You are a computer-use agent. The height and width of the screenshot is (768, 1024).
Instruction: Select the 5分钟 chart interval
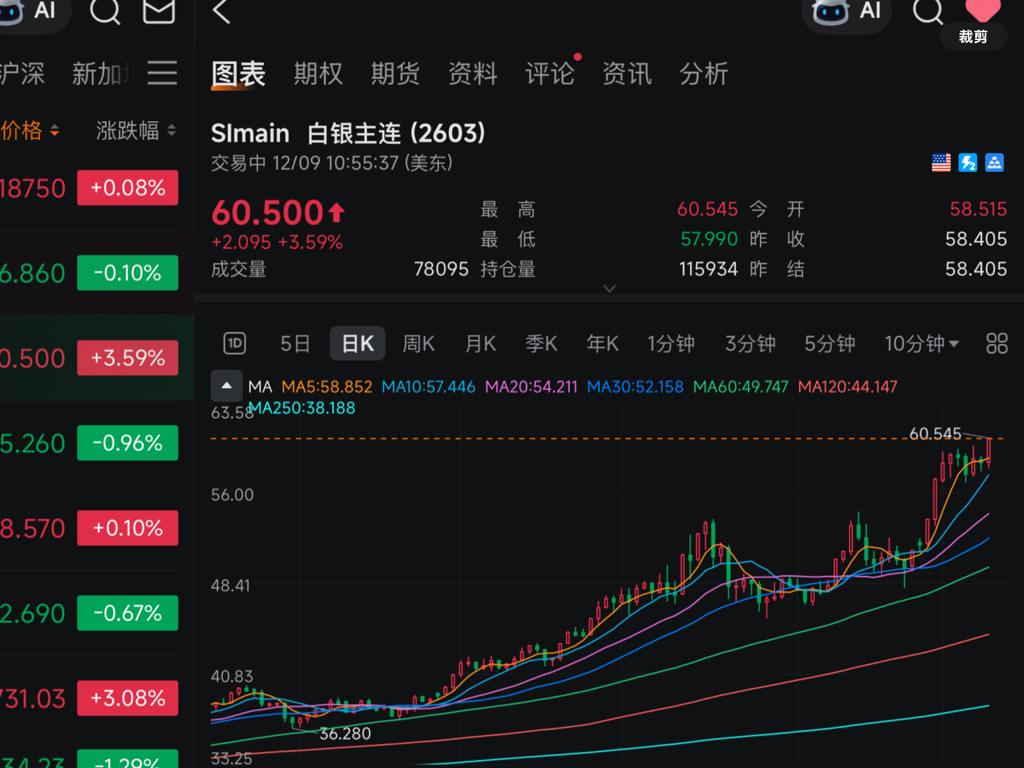tap(829, 344)
